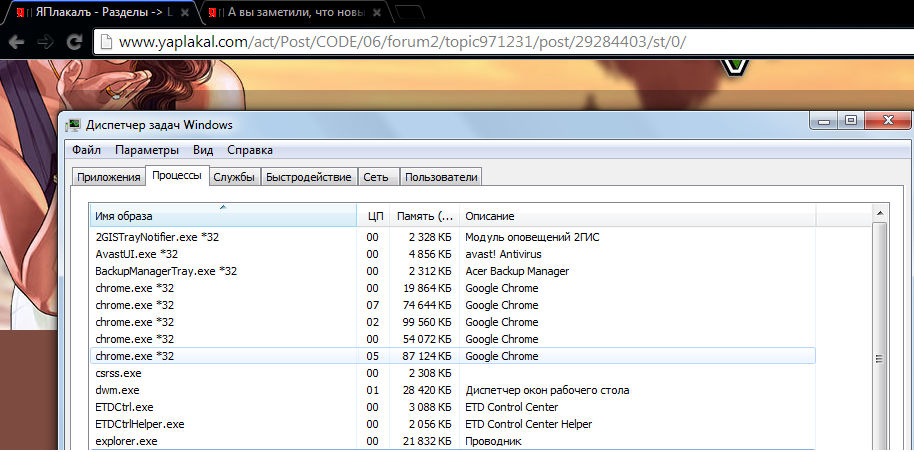Click the browser forward arrow
The image size is (914, 452).
[x=45, y=42]
